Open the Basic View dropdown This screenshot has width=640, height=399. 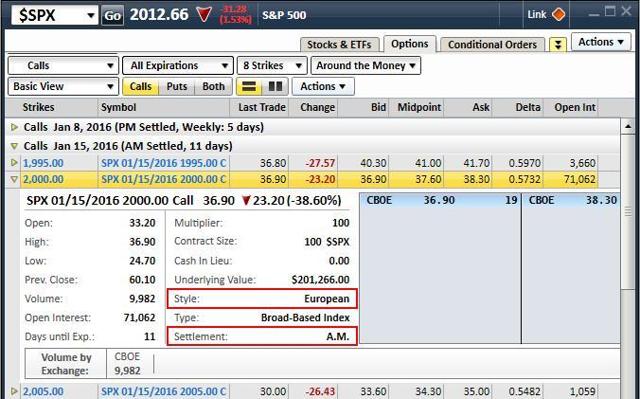coord(63,86)
